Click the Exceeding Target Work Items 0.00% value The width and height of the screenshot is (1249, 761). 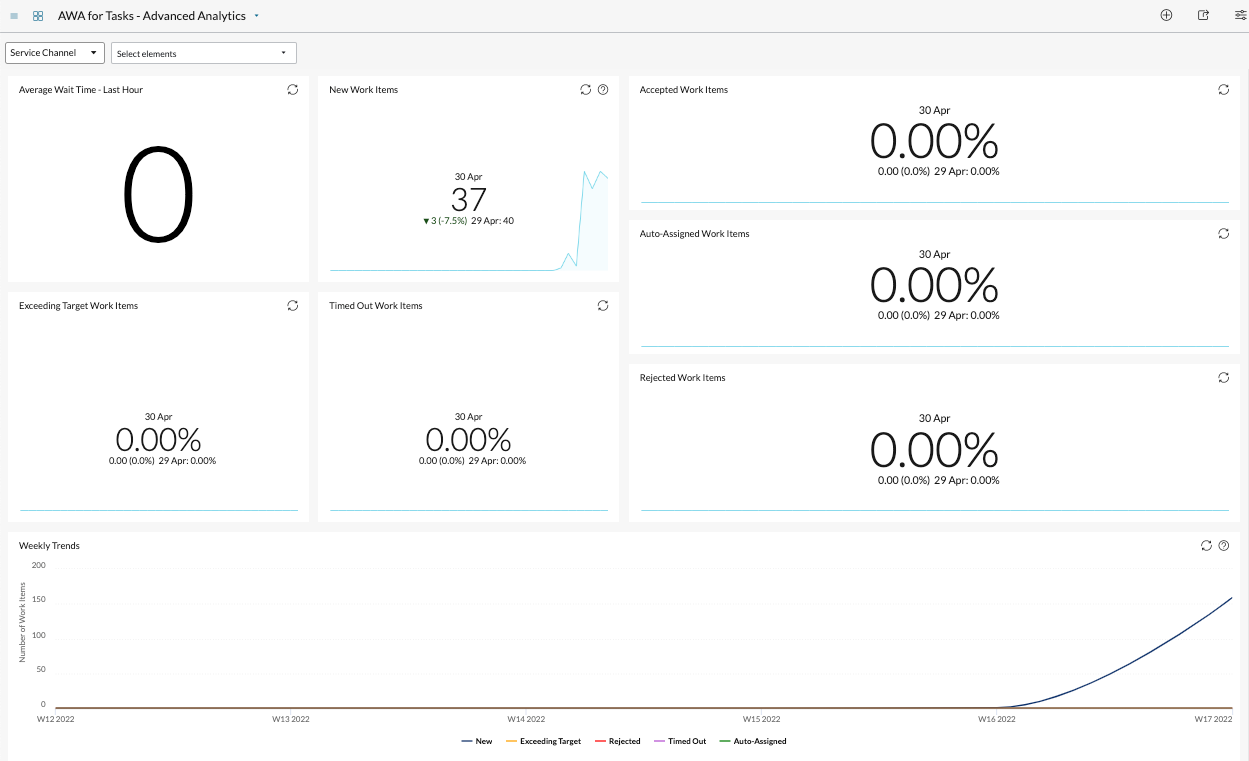[158, 439]
